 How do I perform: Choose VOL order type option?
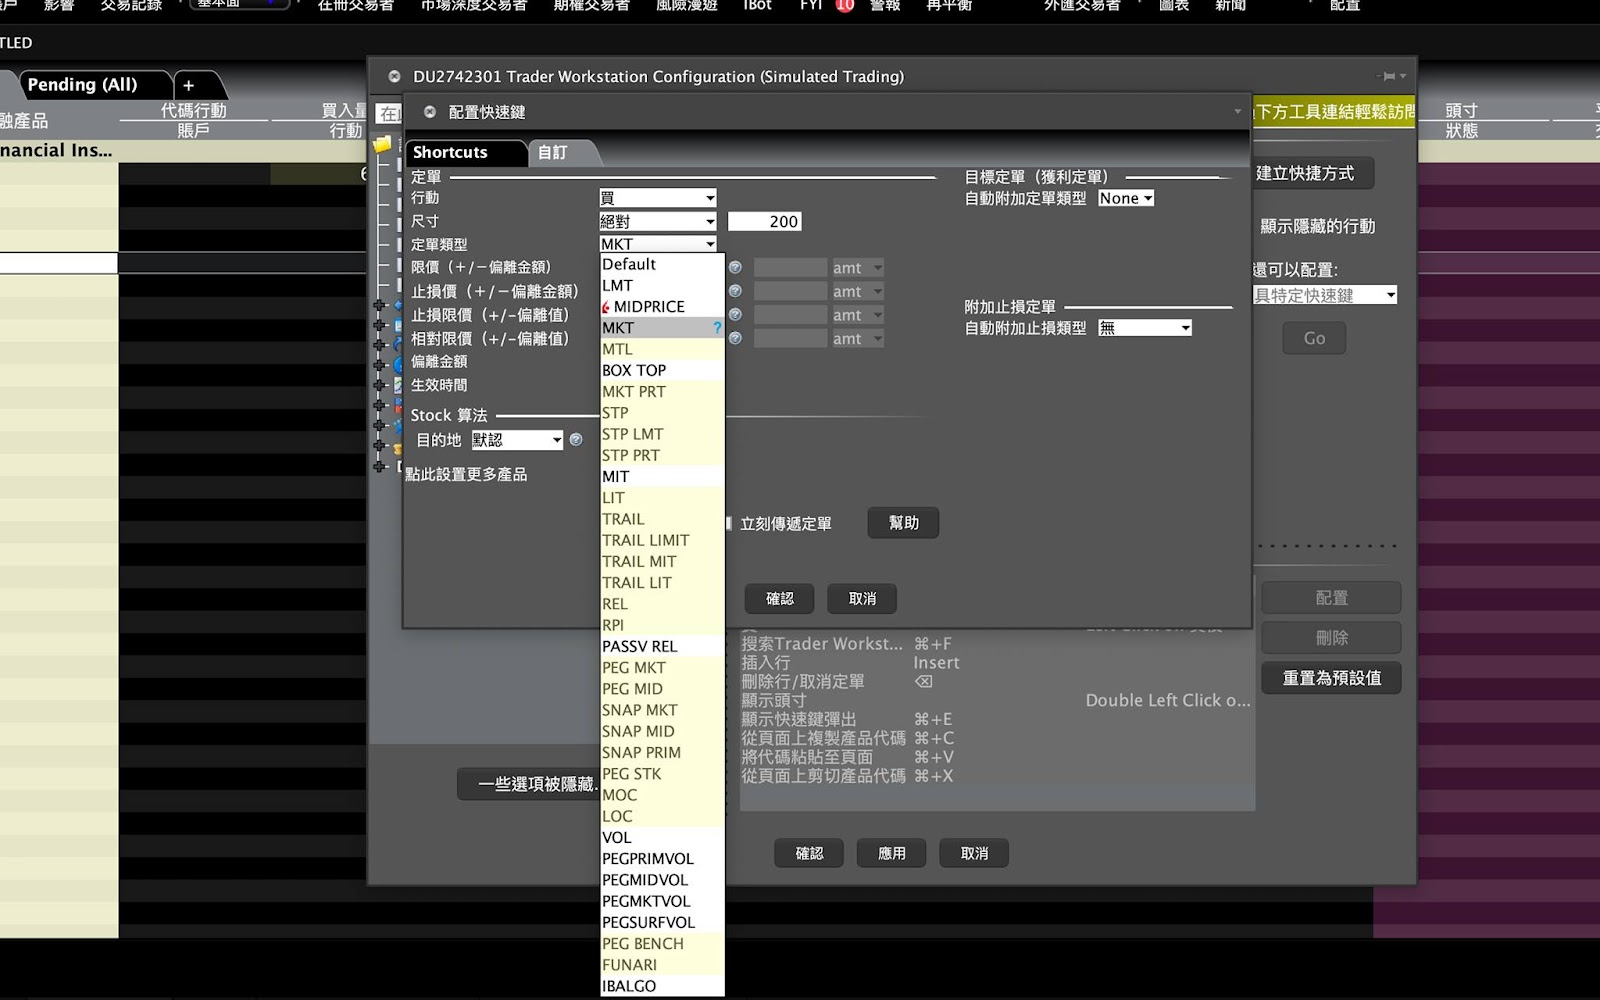661,838
